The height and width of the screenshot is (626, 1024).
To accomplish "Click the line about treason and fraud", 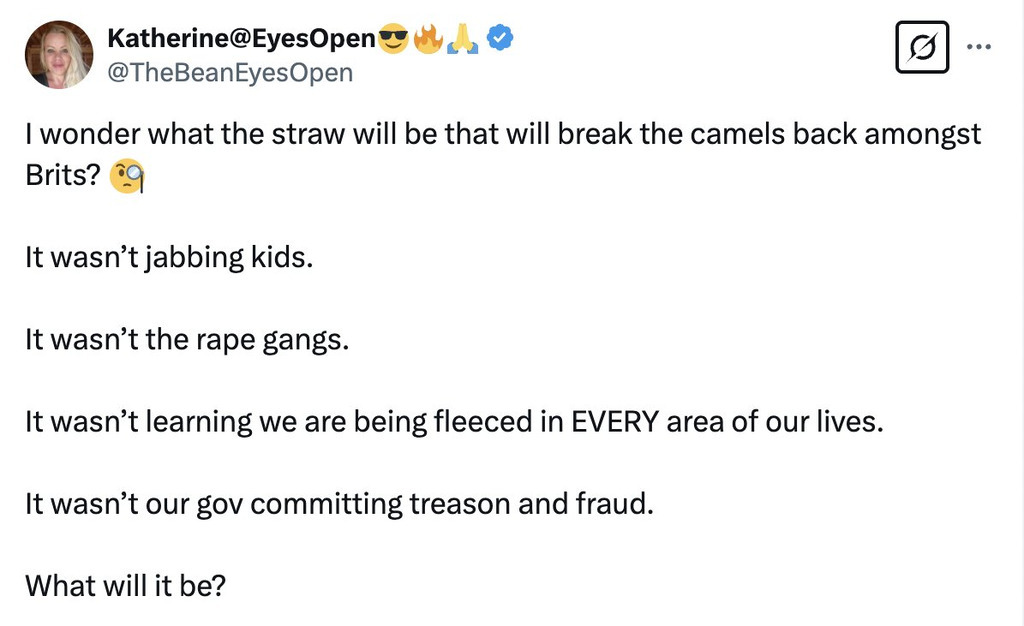I will click(x=339, y=503).
